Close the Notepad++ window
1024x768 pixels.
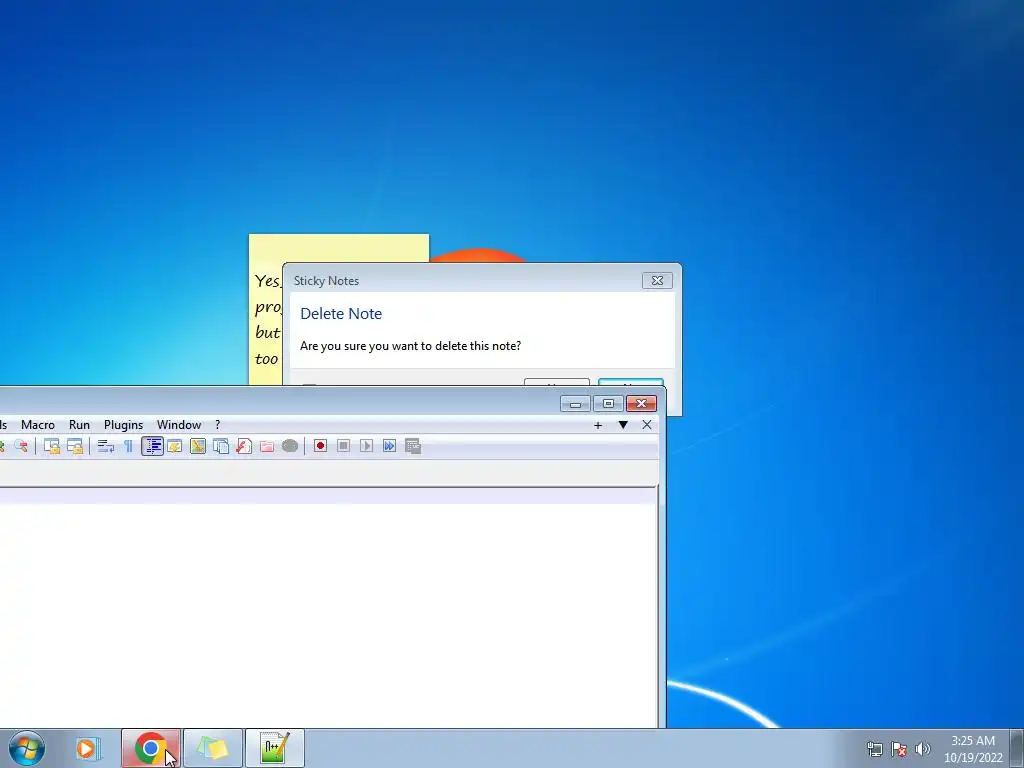[641, 404]
